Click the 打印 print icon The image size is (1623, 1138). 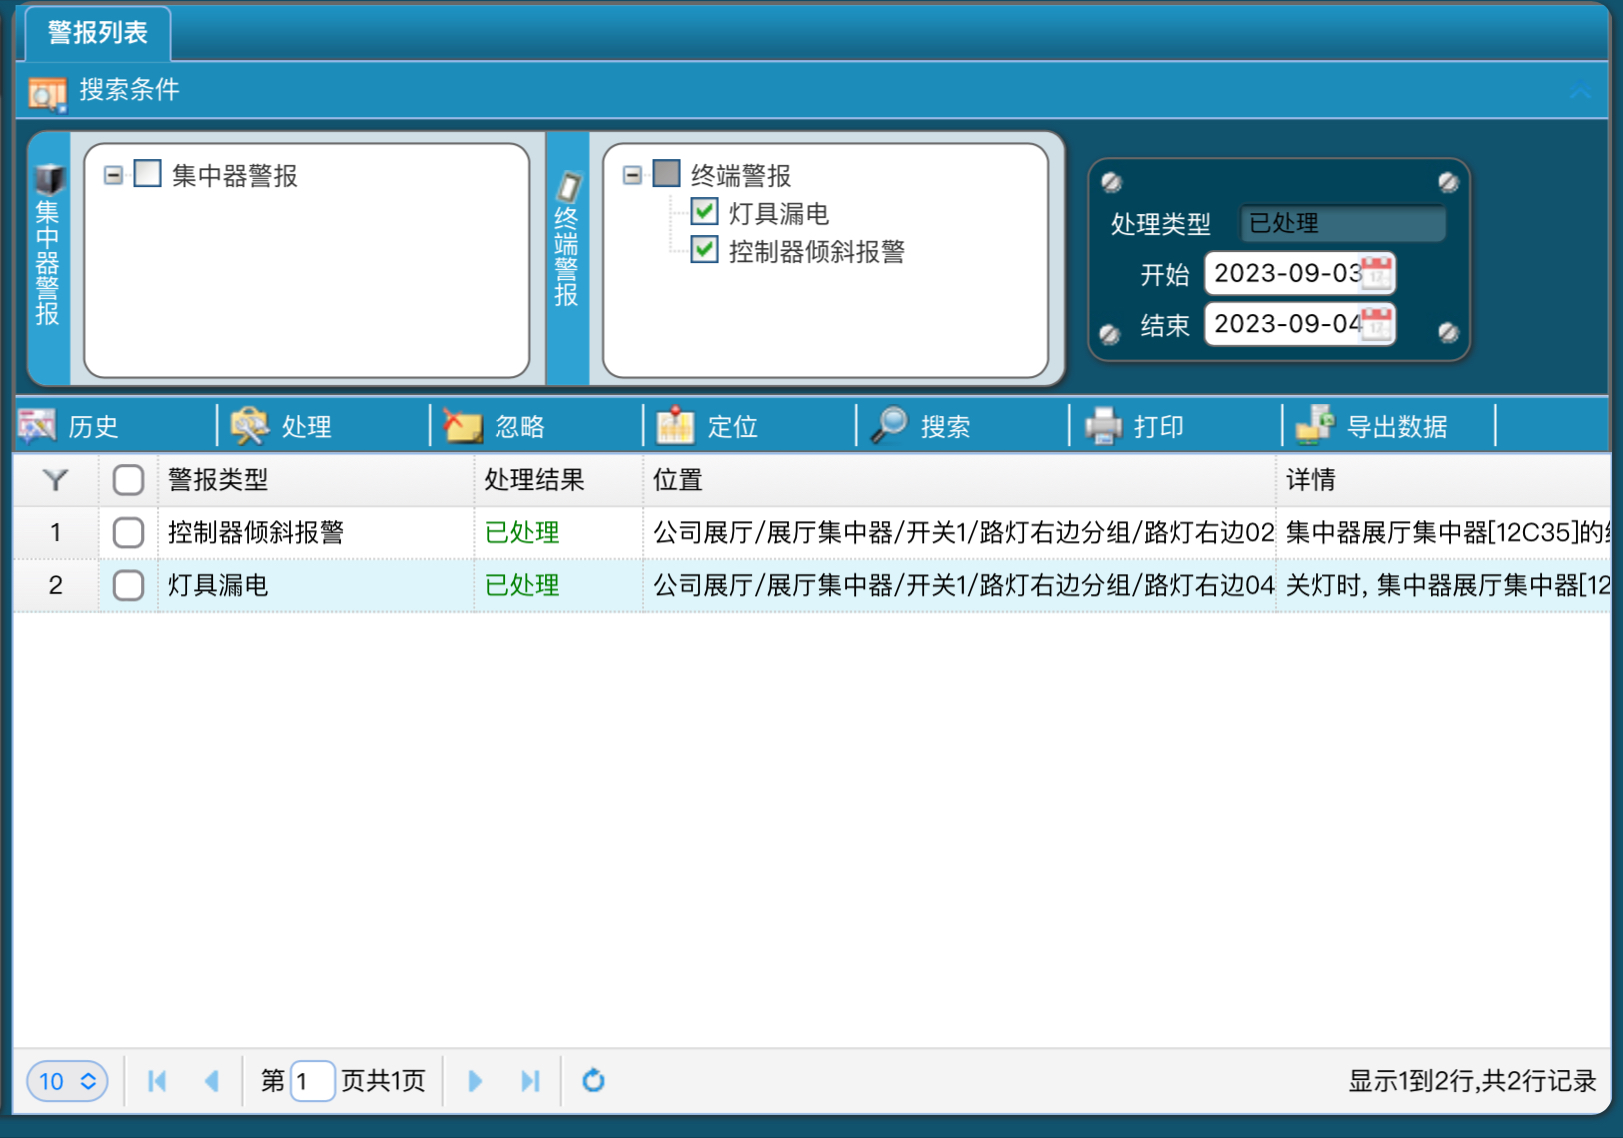1103,425
